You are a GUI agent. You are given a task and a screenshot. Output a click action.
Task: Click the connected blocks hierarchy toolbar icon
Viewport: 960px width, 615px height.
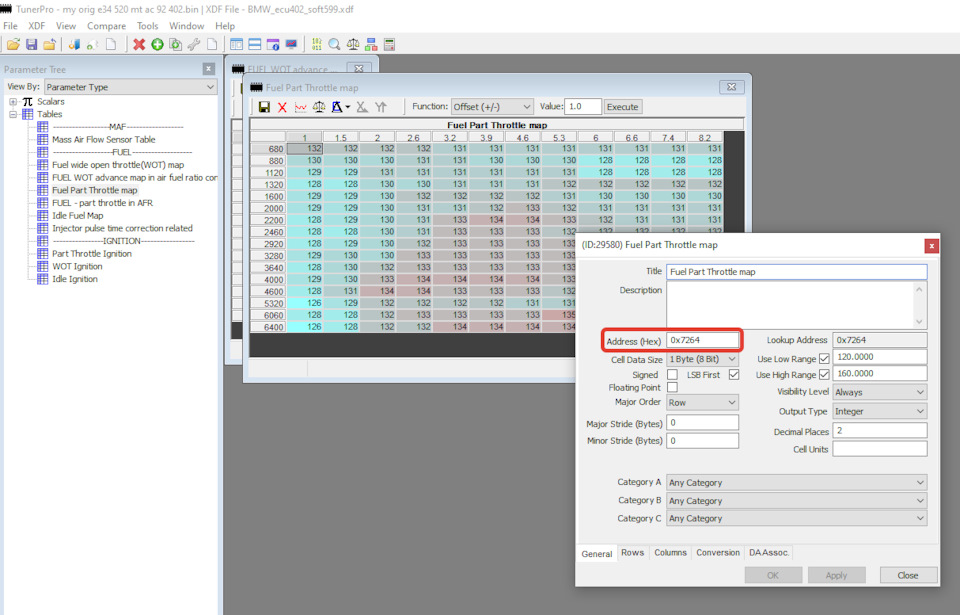coord(371,44)
